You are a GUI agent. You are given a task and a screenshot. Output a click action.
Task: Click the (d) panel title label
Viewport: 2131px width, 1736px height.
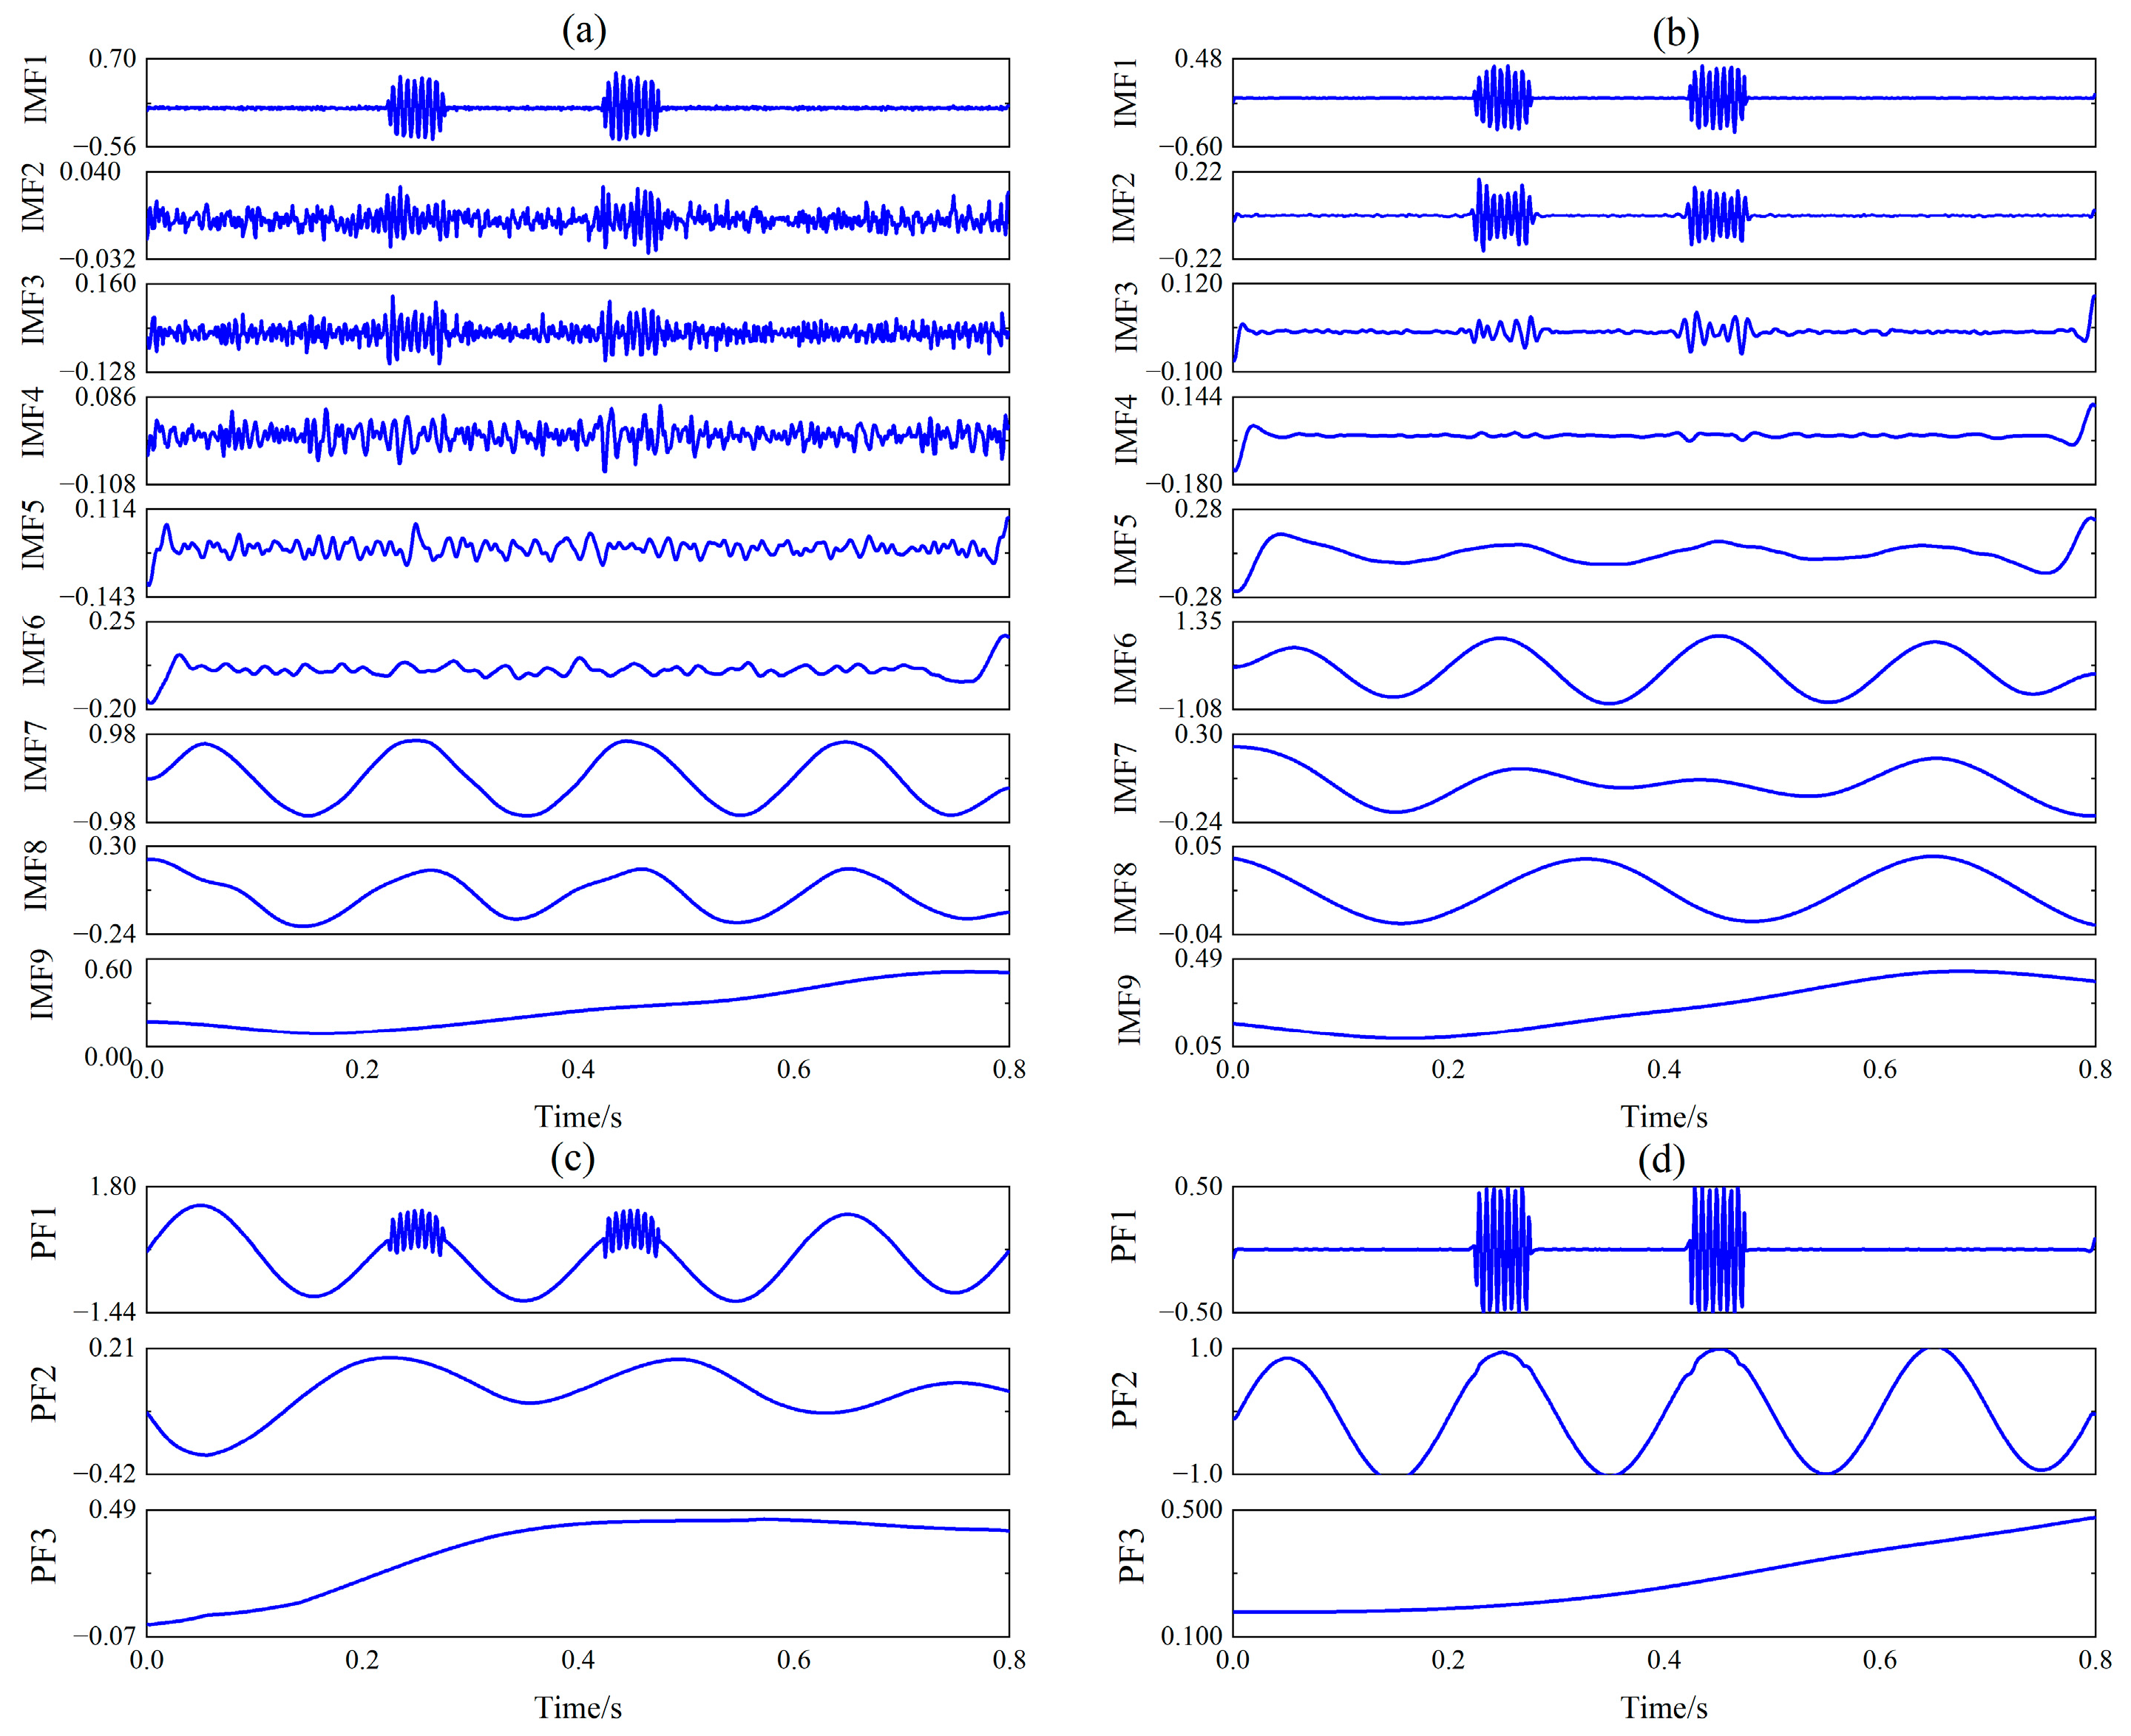tap(1661, 1159)
